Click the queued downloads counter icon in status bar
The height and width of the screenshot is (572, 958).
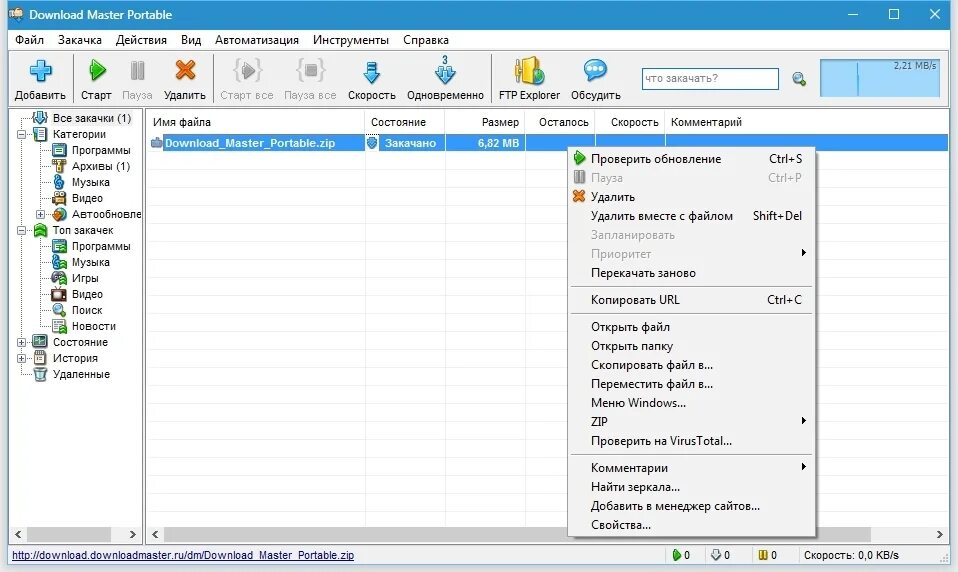click(715, 555)
